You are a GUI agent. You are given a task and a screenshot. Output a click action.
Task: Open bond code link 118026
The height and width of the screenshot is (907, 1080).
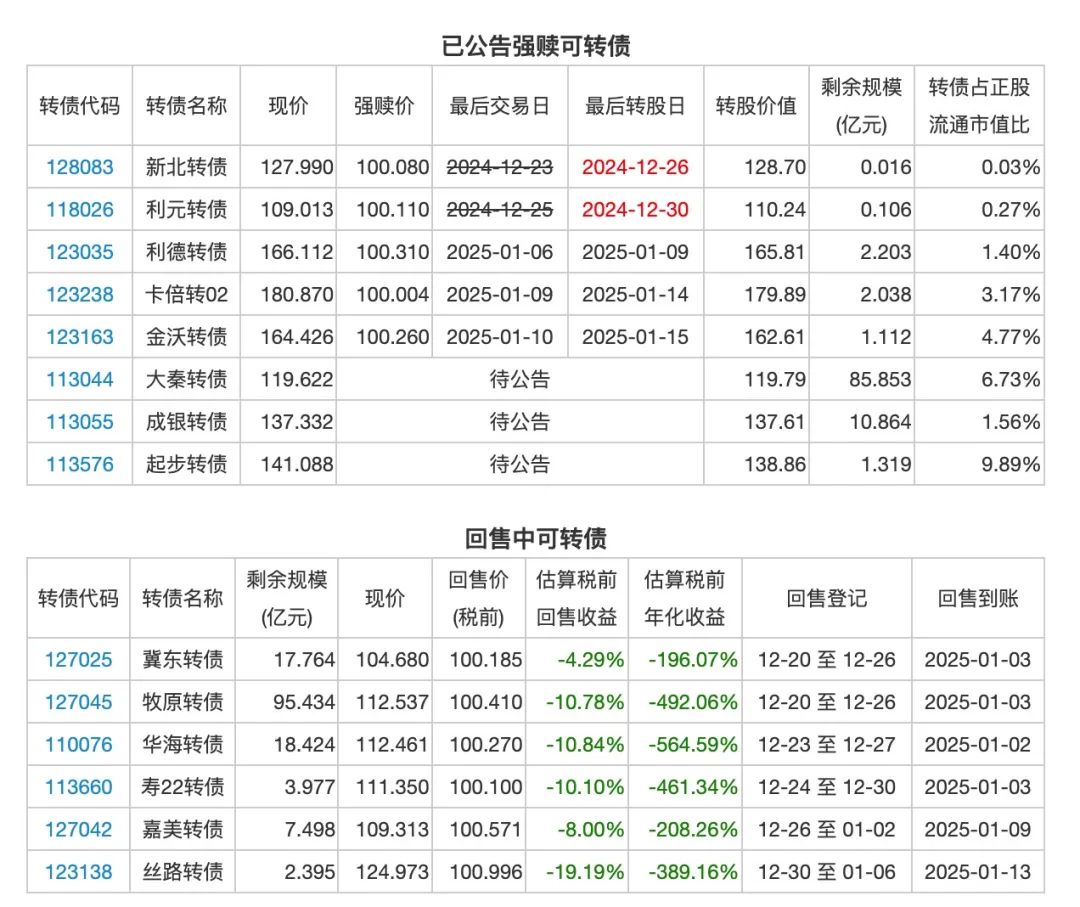click(79, 209)
